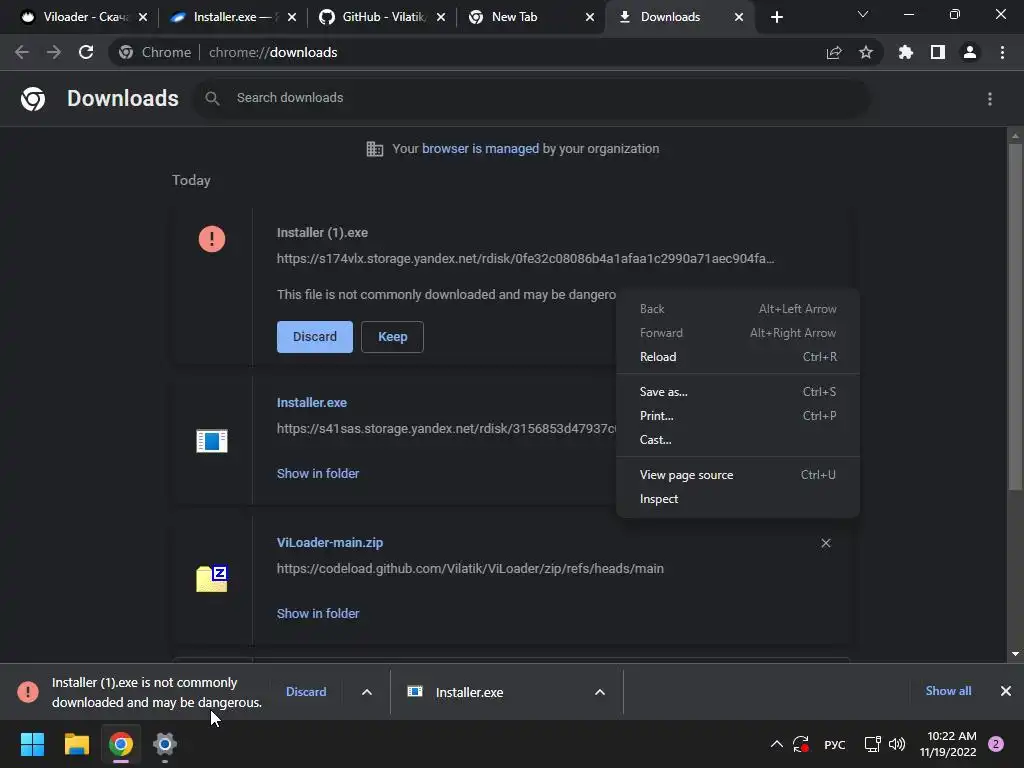Bookmark this page with the star icon

click(x=866, y=52)
